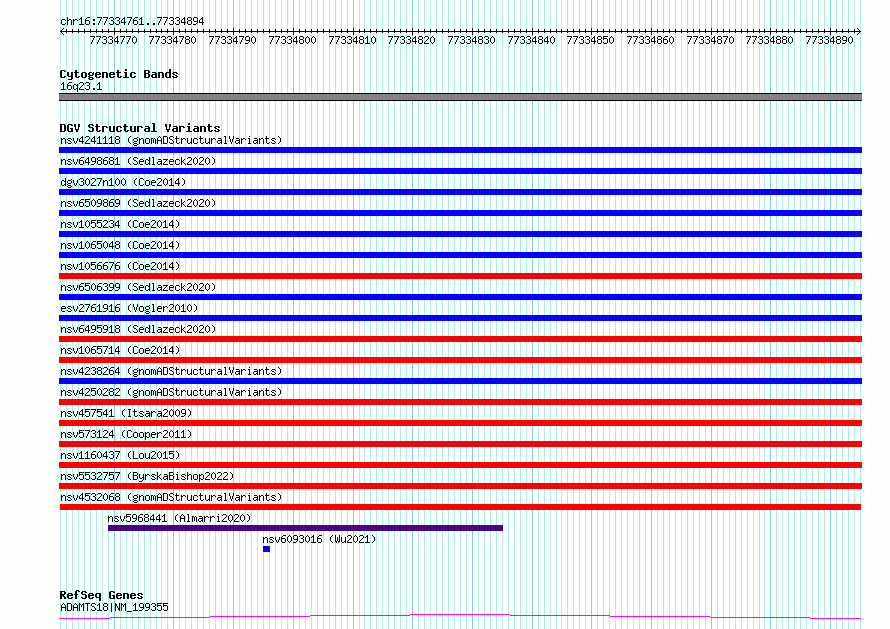Click the nsv4532068 (gnomADStructuralVariants) label

[171, 497]
